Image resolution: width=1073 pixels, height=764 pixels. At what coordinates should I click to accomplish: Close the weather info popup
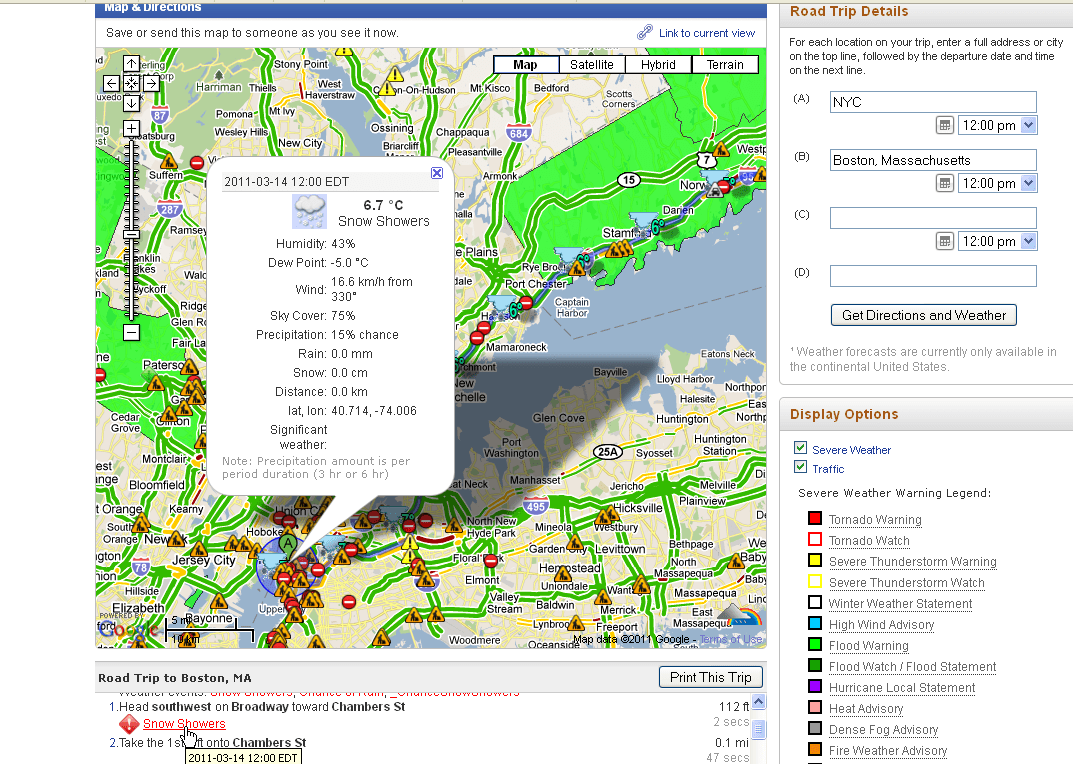click(437, 173)
